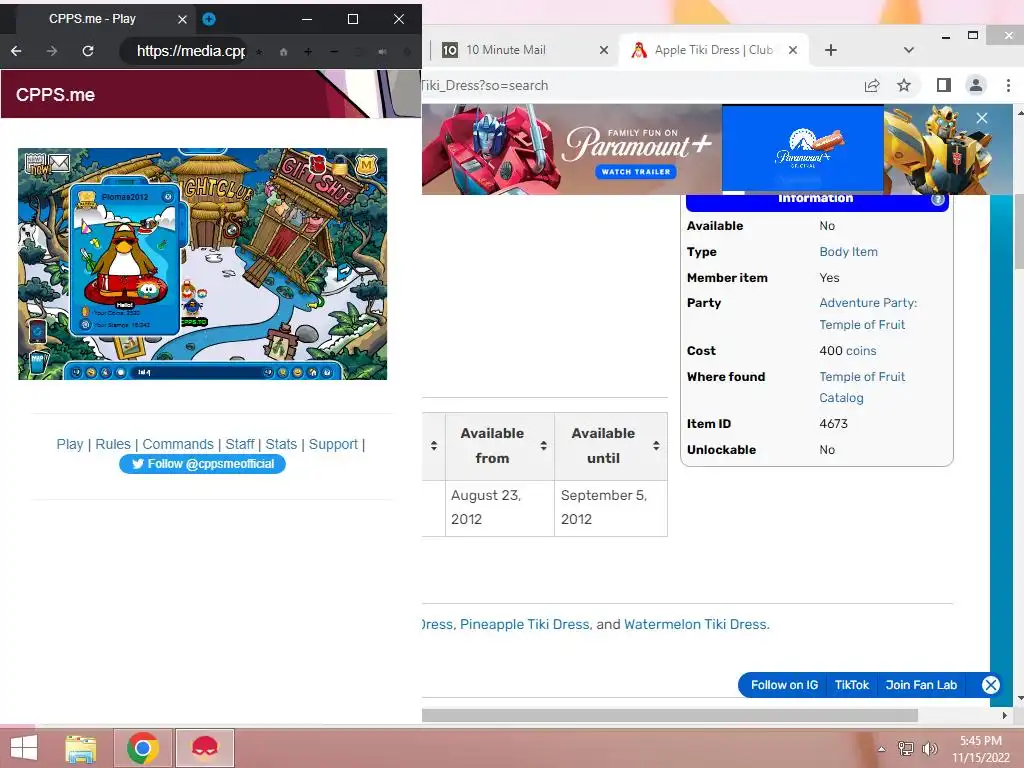This screenshot has height=768, width=1024.
Task: Click the red puffle icon in game
Action: (317, 163)
